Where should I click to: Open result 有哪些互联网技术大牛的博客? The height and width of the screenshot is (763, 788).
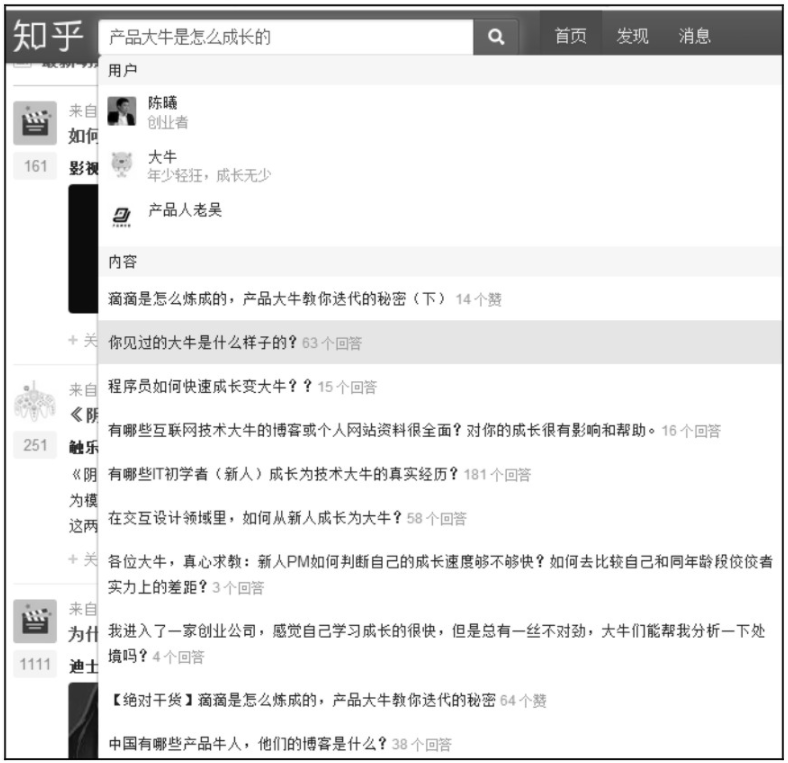440,430
